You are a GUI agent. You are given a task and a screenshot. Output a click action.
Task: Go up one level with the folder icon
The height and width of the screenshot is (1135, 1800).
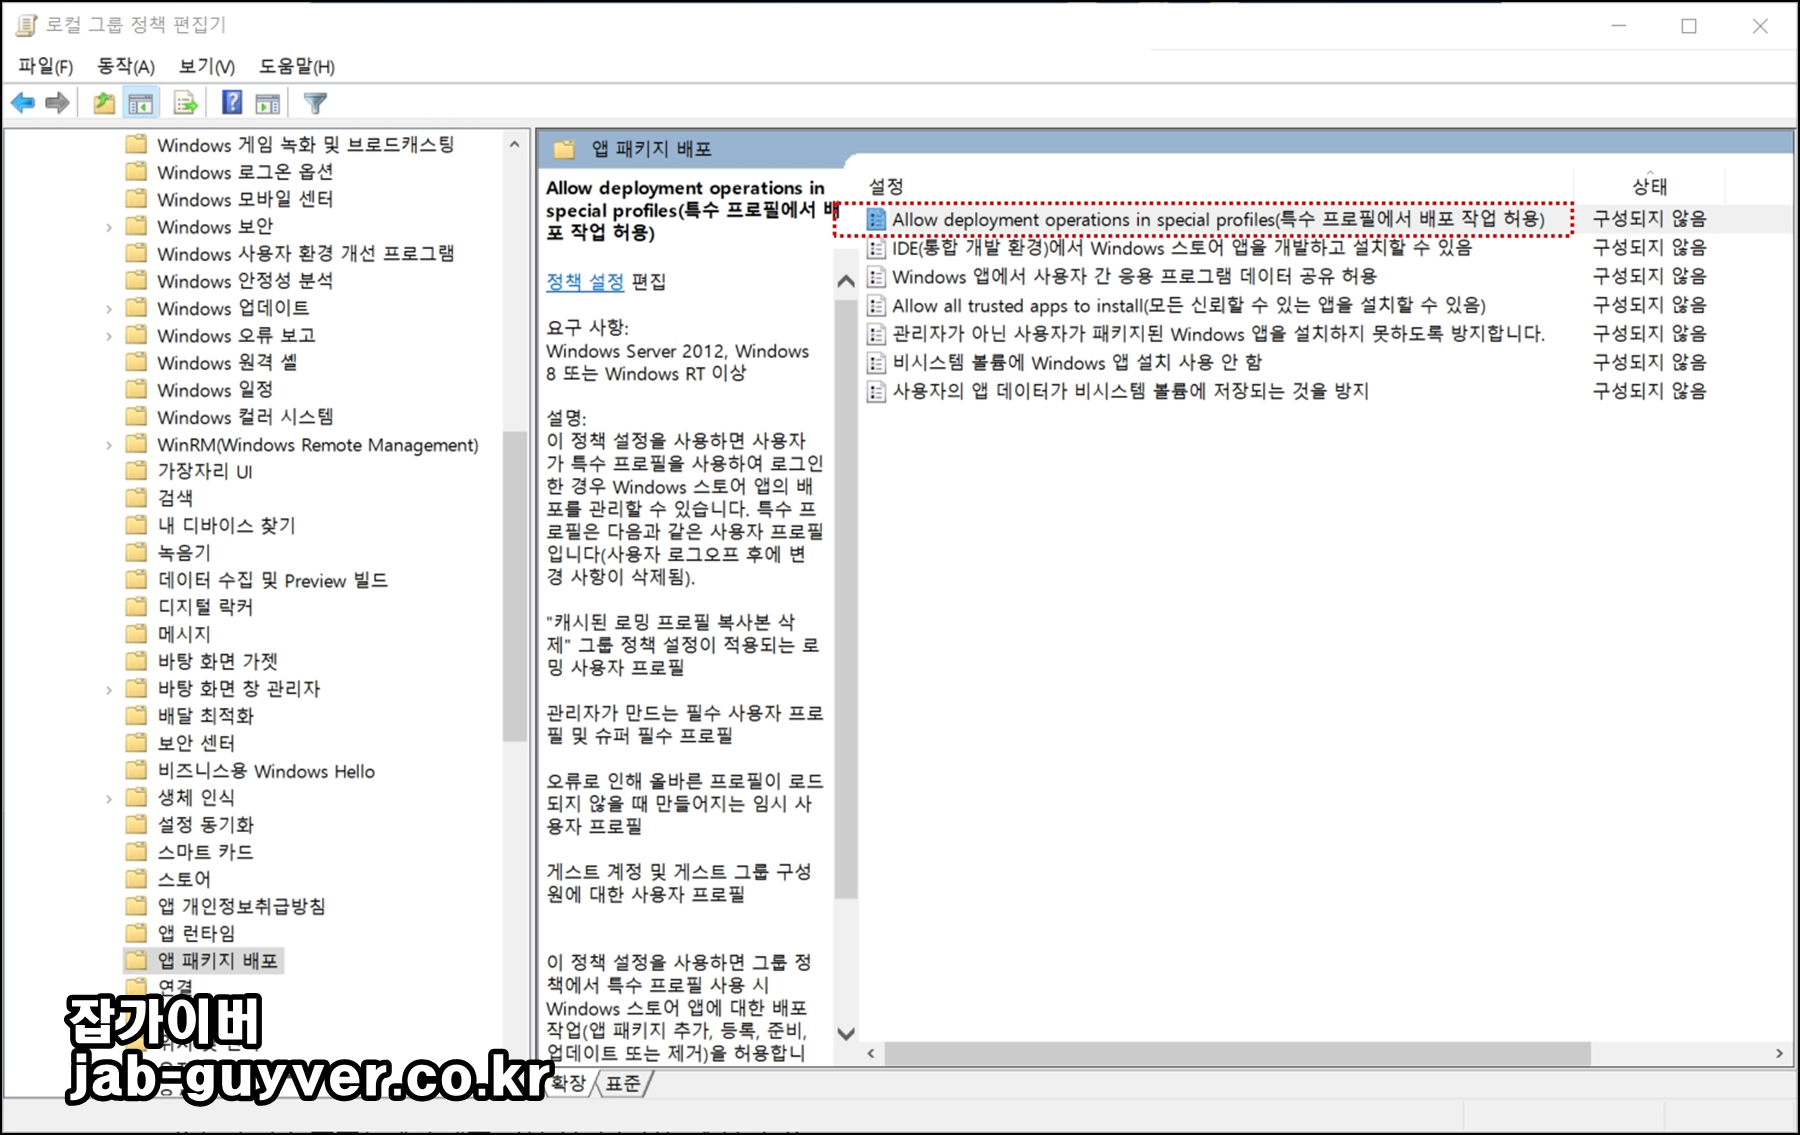(x=104, y=102)
